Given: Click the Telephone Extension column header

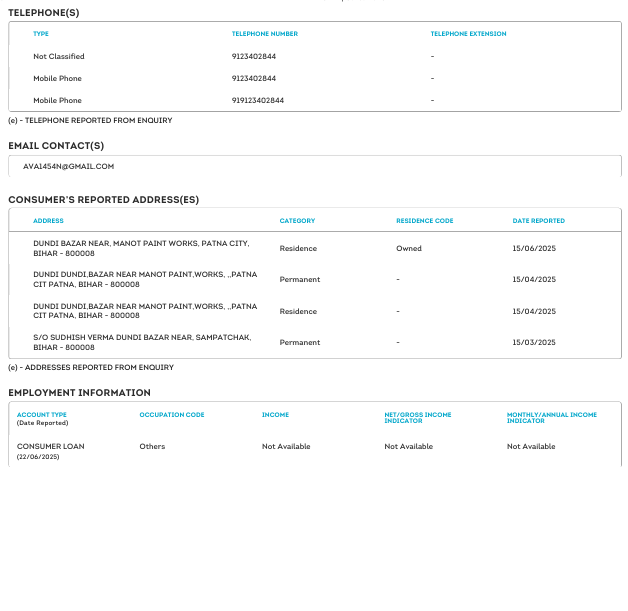Looking at the screenshot, I should tap(468, 34).
